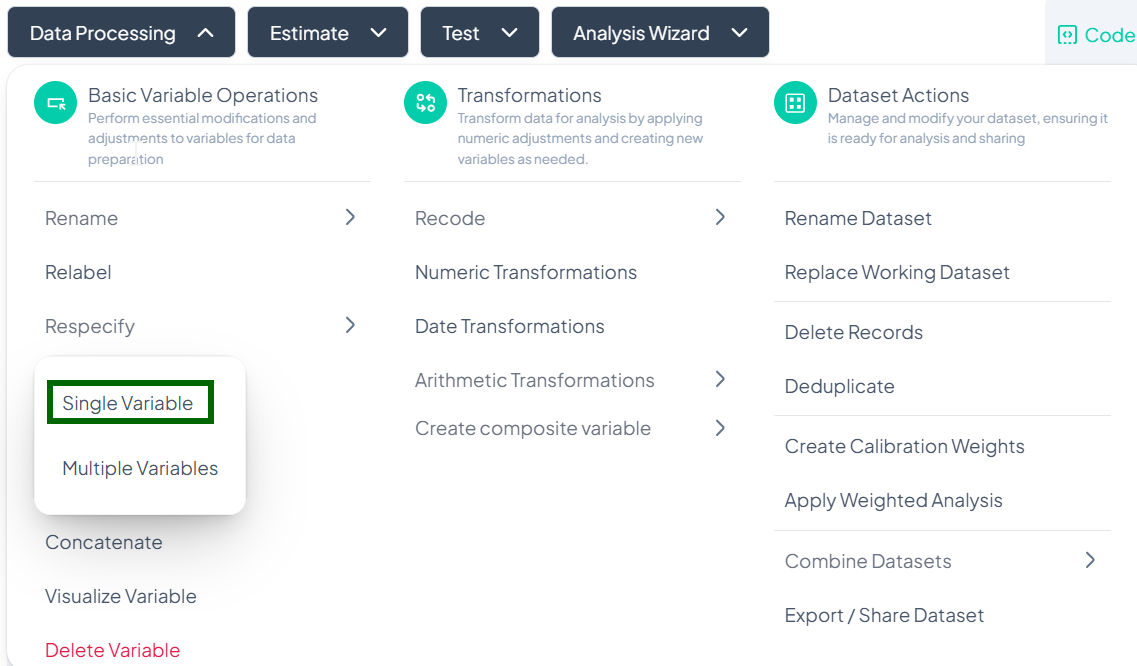Image resolution: width=1137 pixels, height=666 pixels.
Task: Open Numeric Transformations
Action: [526, 272]
